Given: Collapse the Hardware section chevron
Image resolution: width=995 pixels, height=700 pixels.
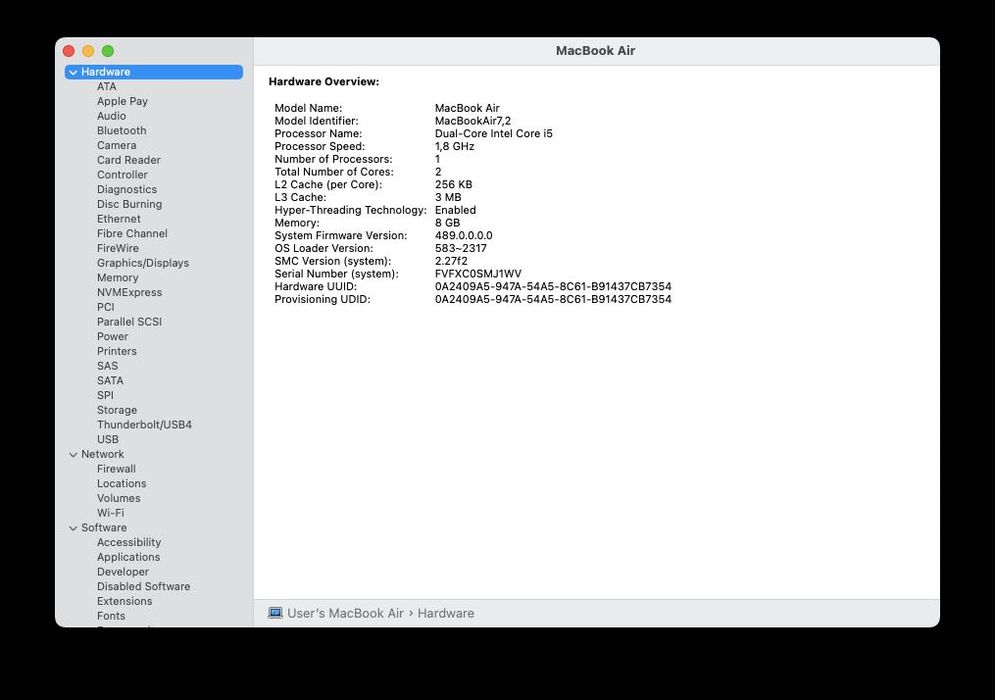Looking at the screenshot, I should [73, 72].
